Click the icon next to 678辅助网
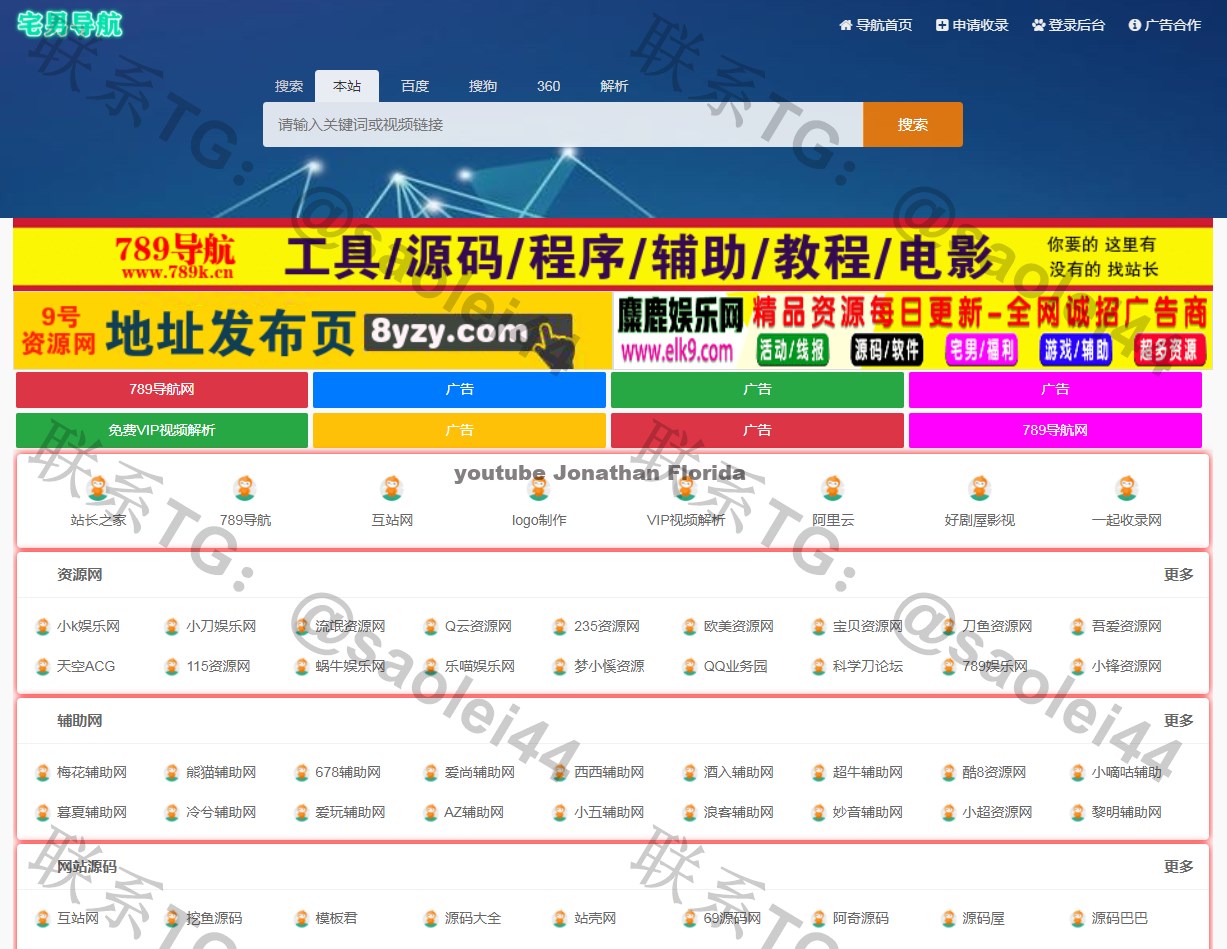The width and height of the screenshot is (1227, 949). pyautogui.click(x=302, y=773)
